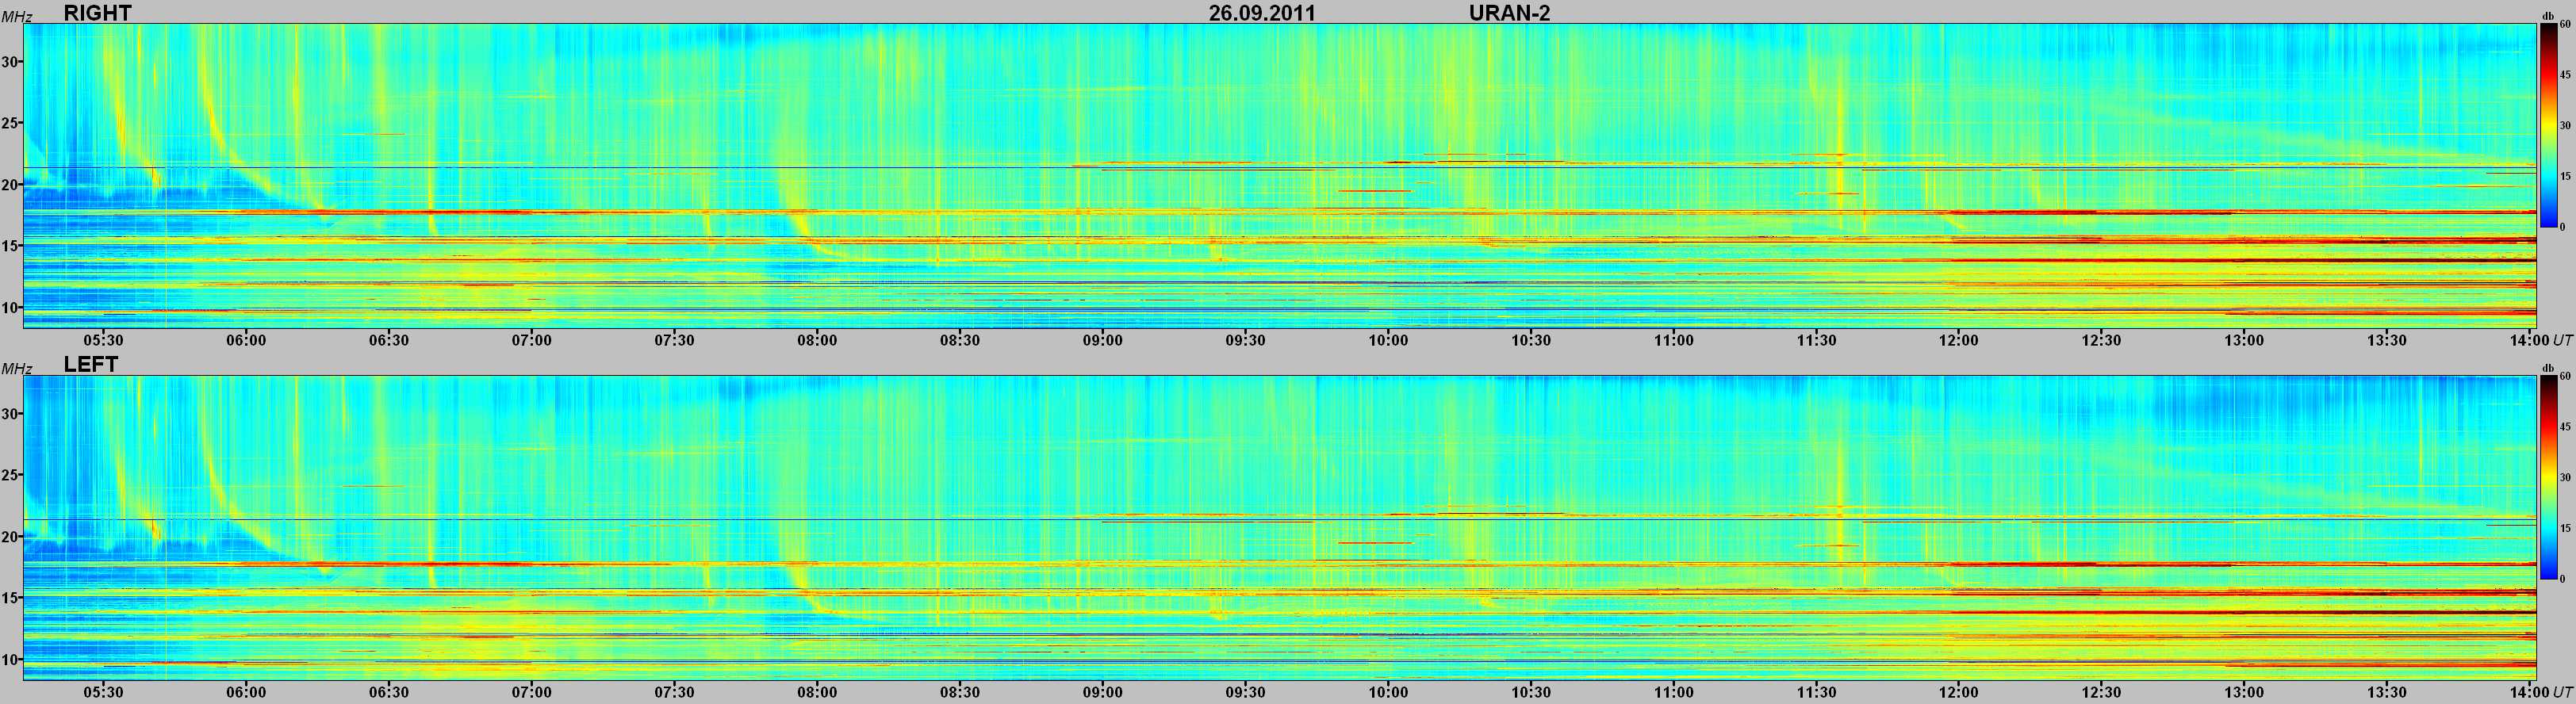Click the 10 MHz label on upper frequency axis
Viewport: 2576px width, 704px height.
click(x=11, y=308)
